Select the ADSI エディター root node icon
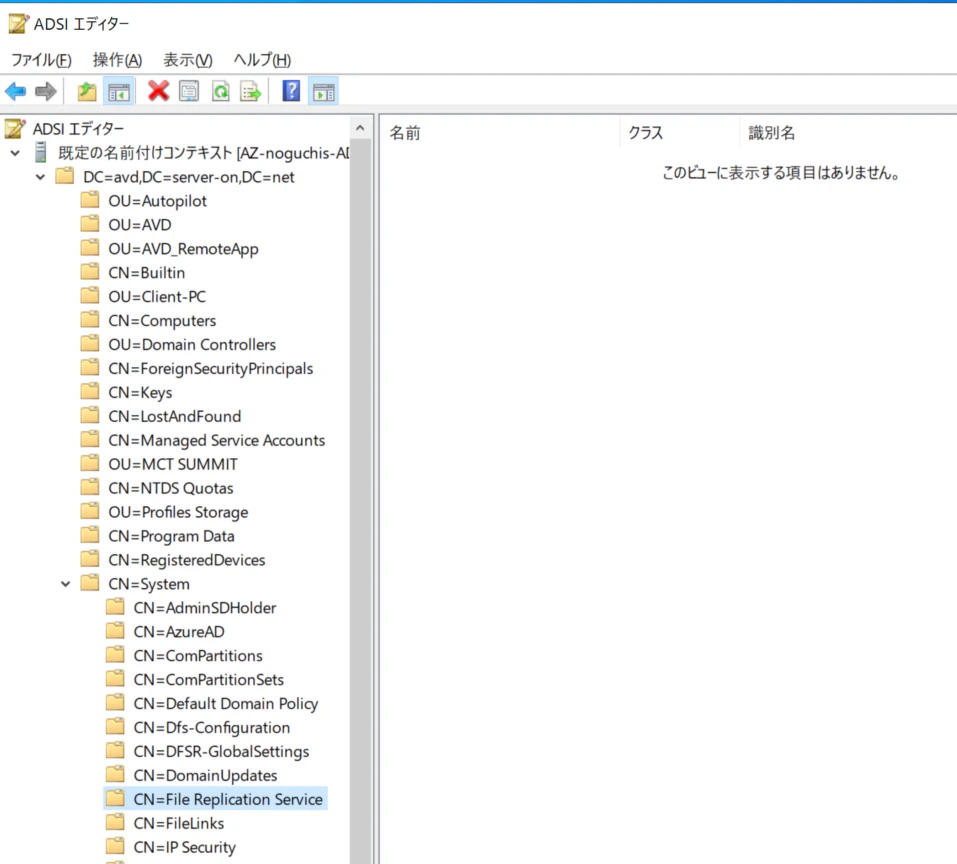 (15, 129)
